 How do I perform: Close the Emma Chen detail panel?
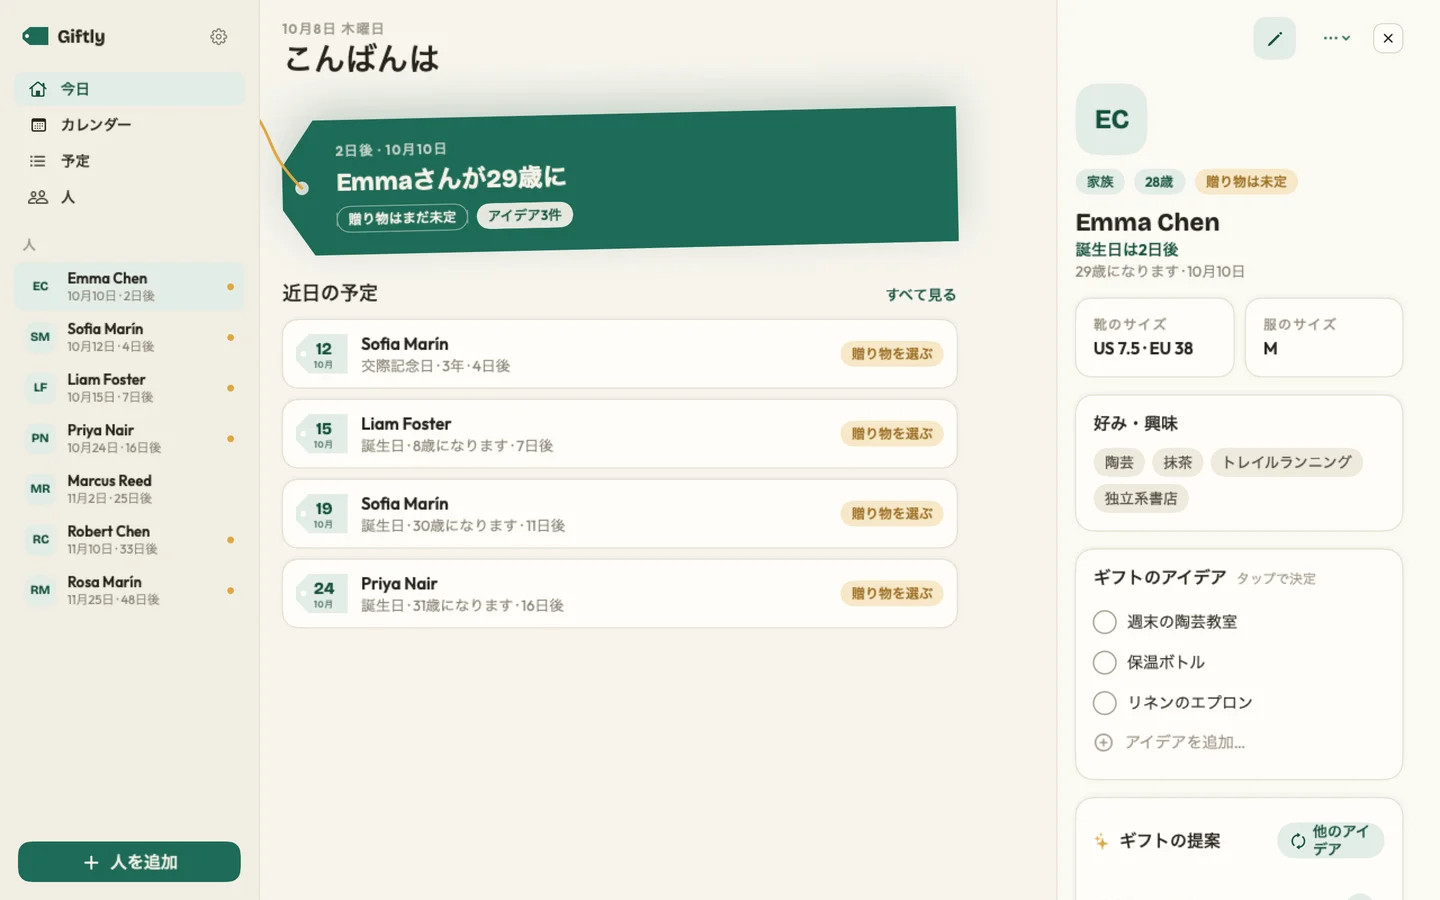point(1388,39)
